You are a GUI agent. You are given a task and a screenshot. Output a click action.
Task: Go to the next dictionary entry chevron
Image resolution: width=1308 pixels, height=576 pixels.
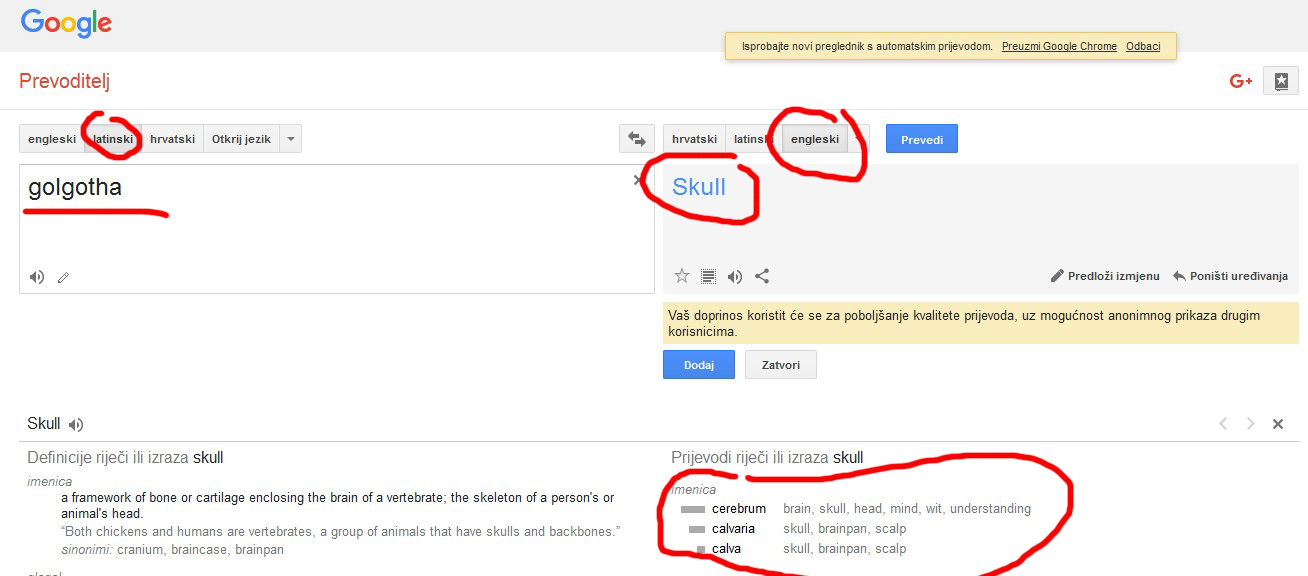(1250, 424)
